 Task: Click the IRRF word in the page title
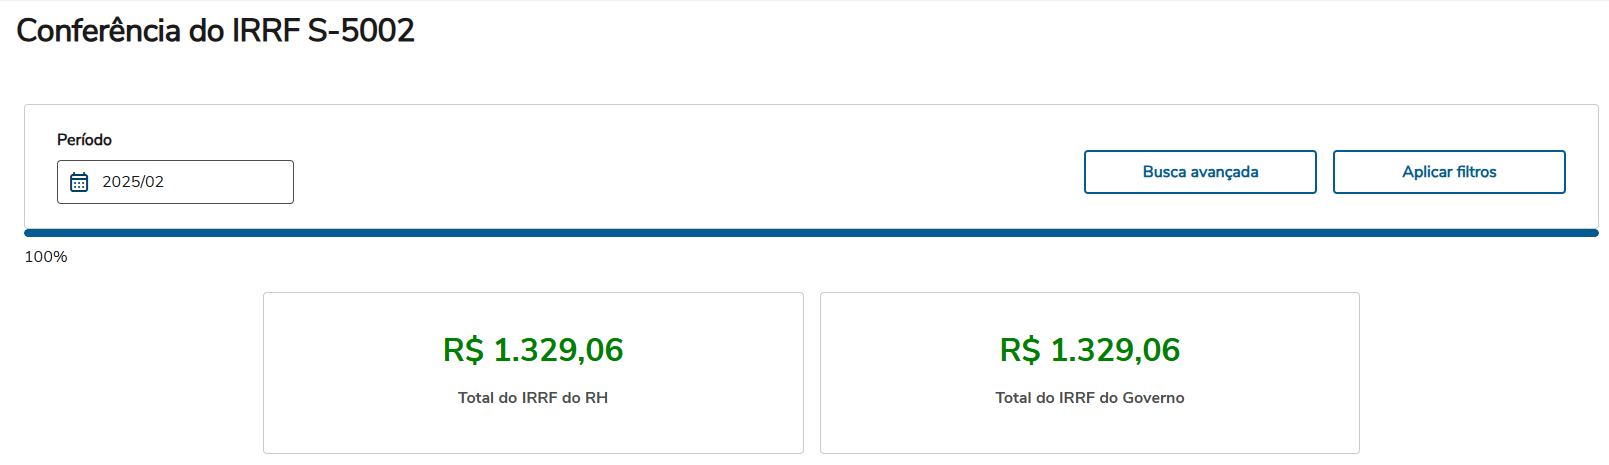266,31
